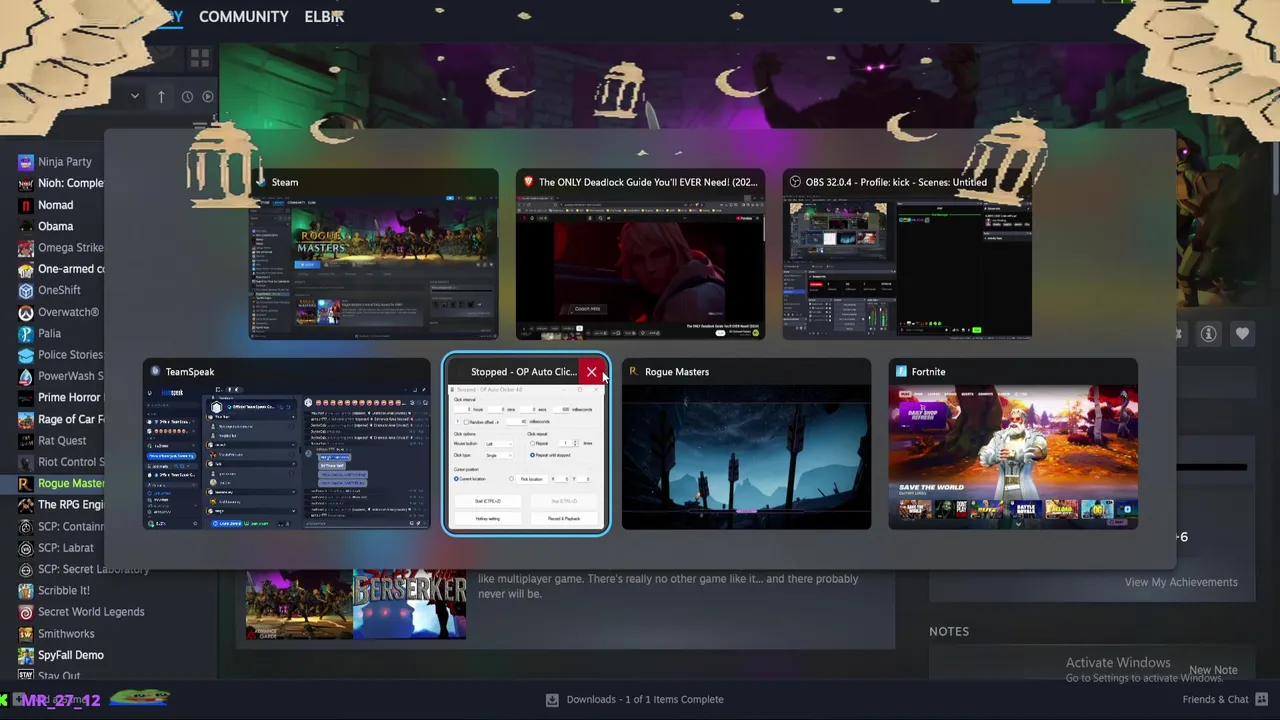Click the Scribble It! game icon
Image resolution: width=1280 pixels, height=720 pixels.
click(26, 591)
